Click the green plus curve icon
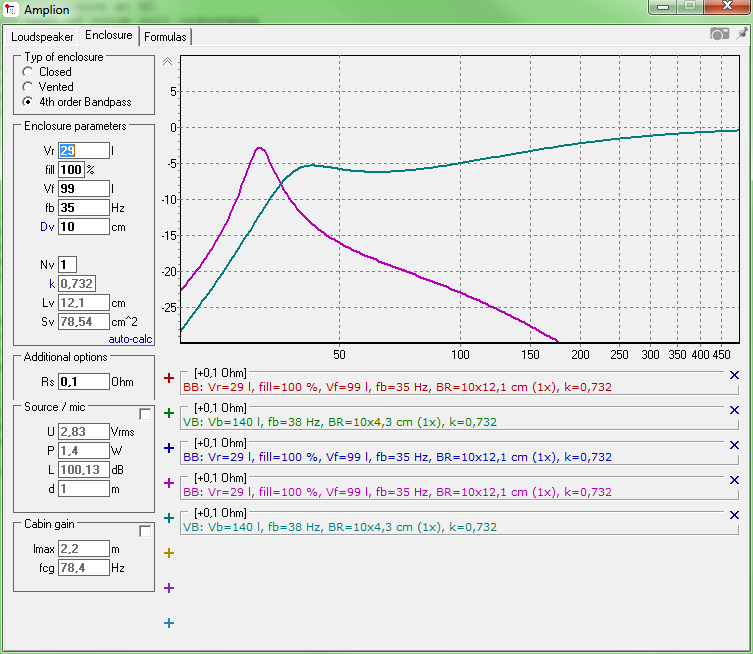753x654 pixels. (x=169, y=413)
